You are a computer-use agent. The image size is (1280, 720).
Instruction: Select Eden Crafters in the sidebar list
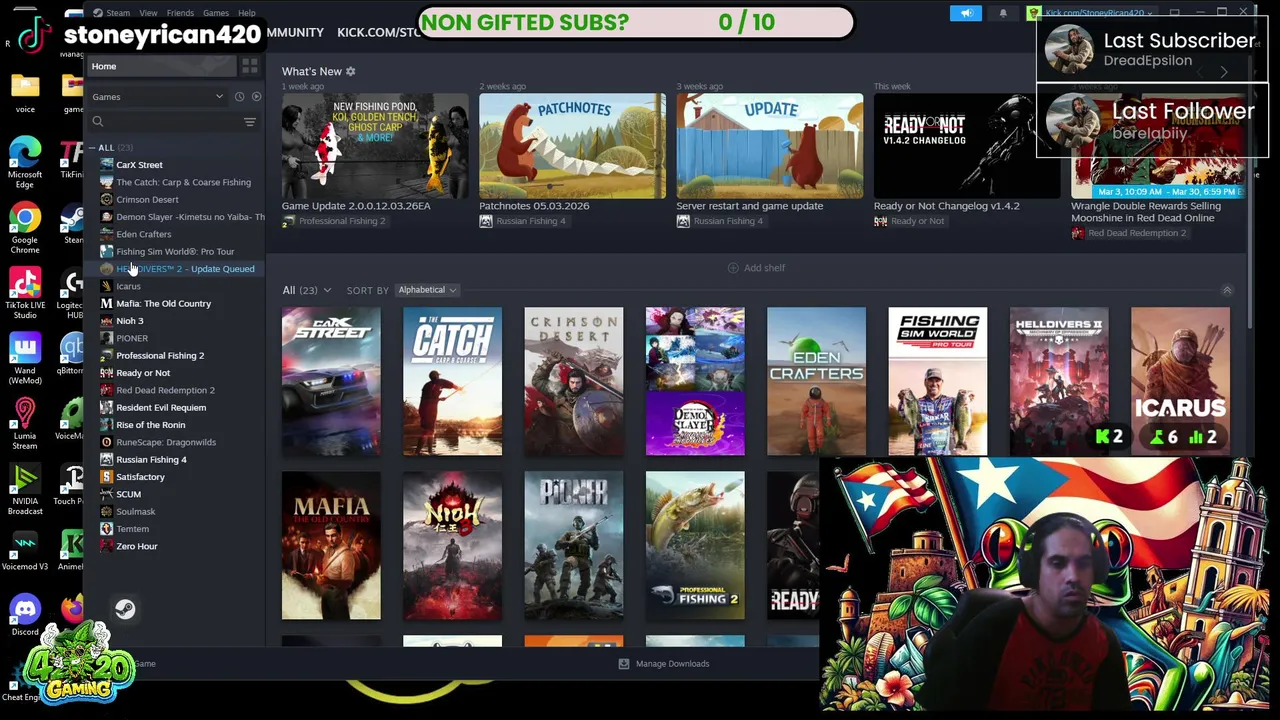pos(143,234)
